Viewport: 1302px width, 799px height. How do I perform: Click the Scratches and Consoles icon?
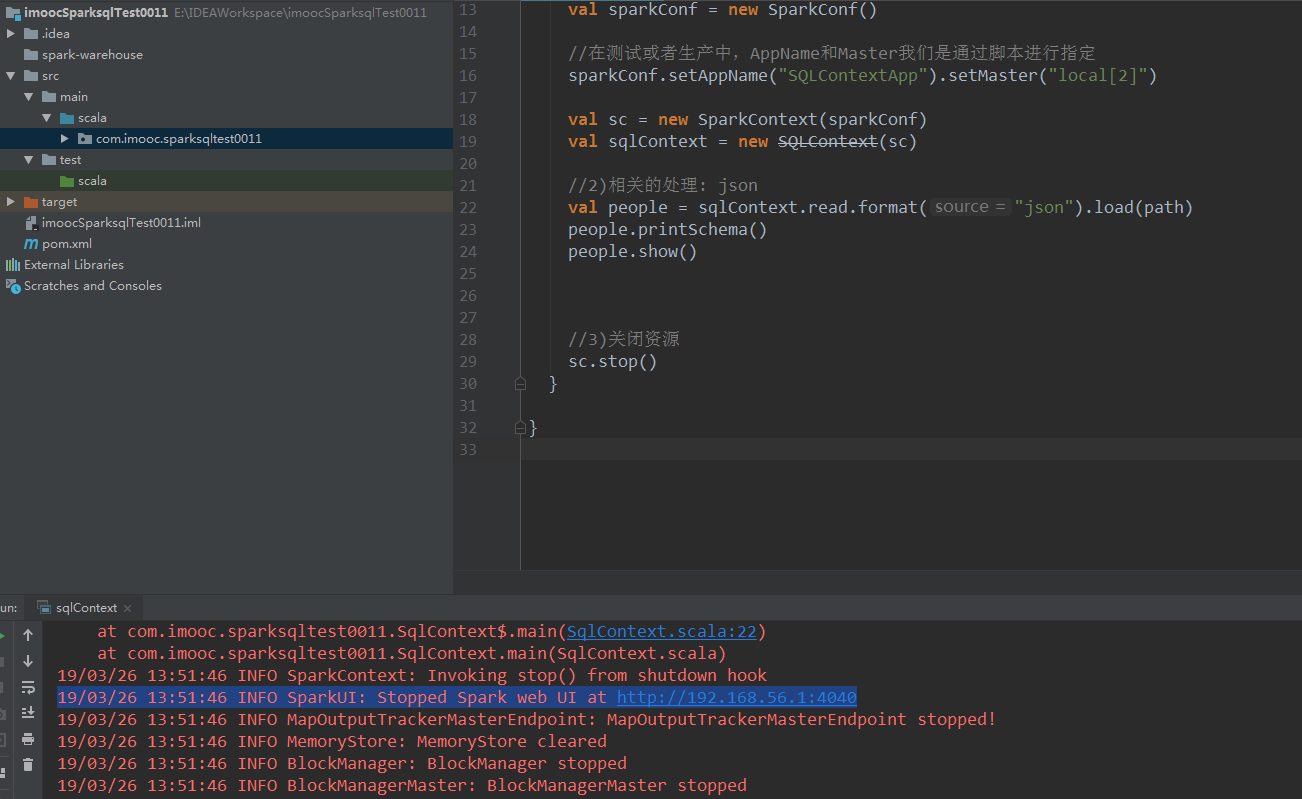point(13,286)
